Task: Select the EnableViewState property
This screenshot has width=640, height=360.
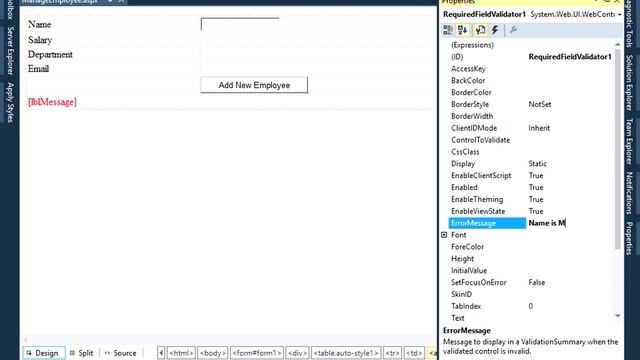Action: pos(478,211)
